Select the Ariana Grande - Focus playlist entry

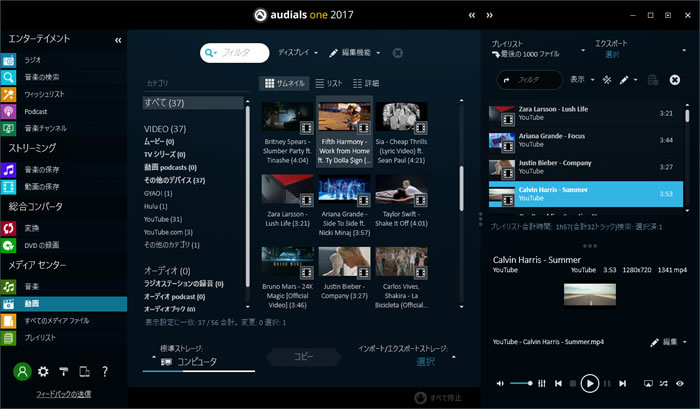[x=585, y=140]
